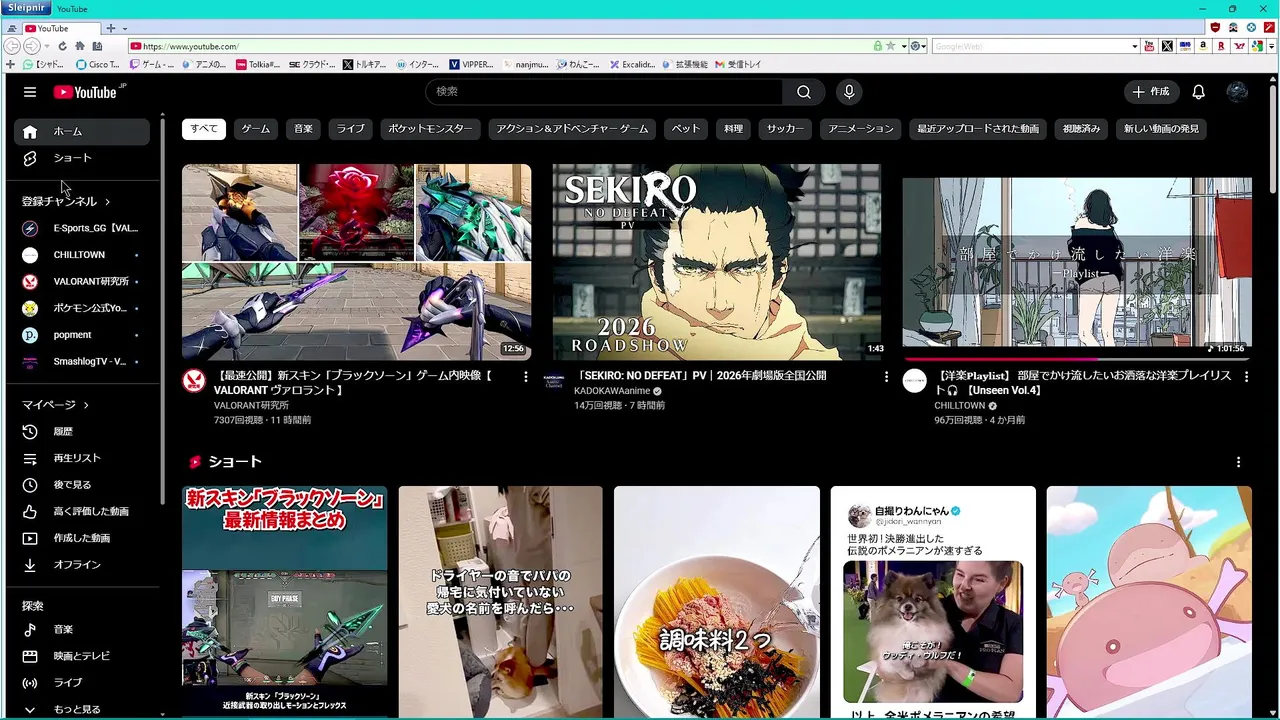The image size is (1280, 720).
Task: Click the browser back button
Action: pos(12,46)
